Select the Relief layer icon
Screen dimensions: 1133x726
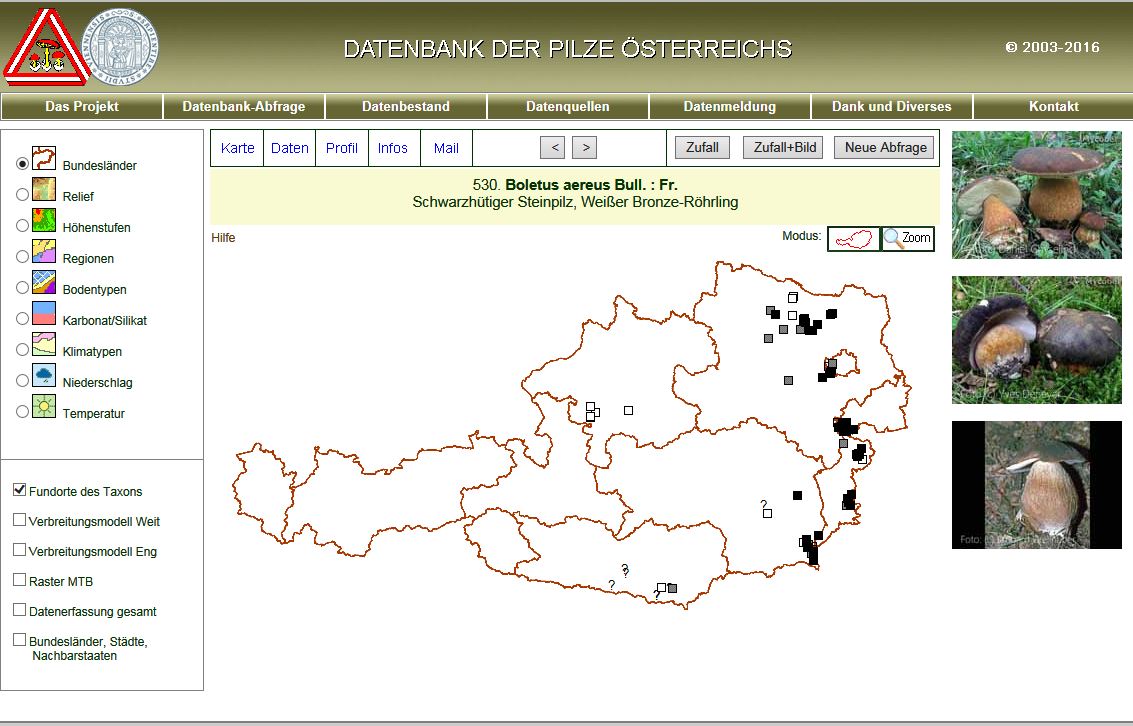click(44, 189)
